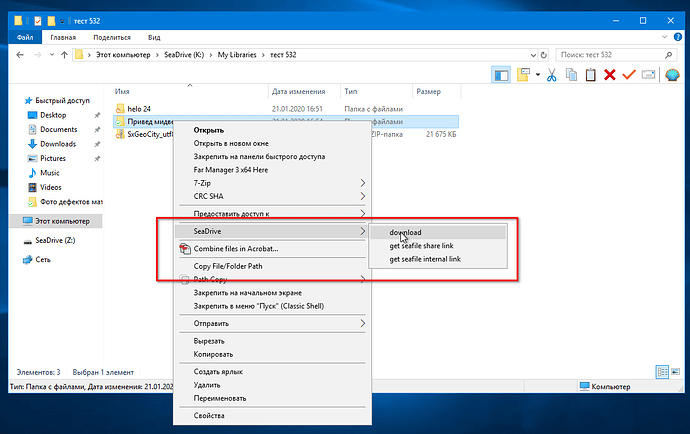Open the Главная ribbon tab
The image size is (690, 434).
pyautogui.click(x=63, y=37)
